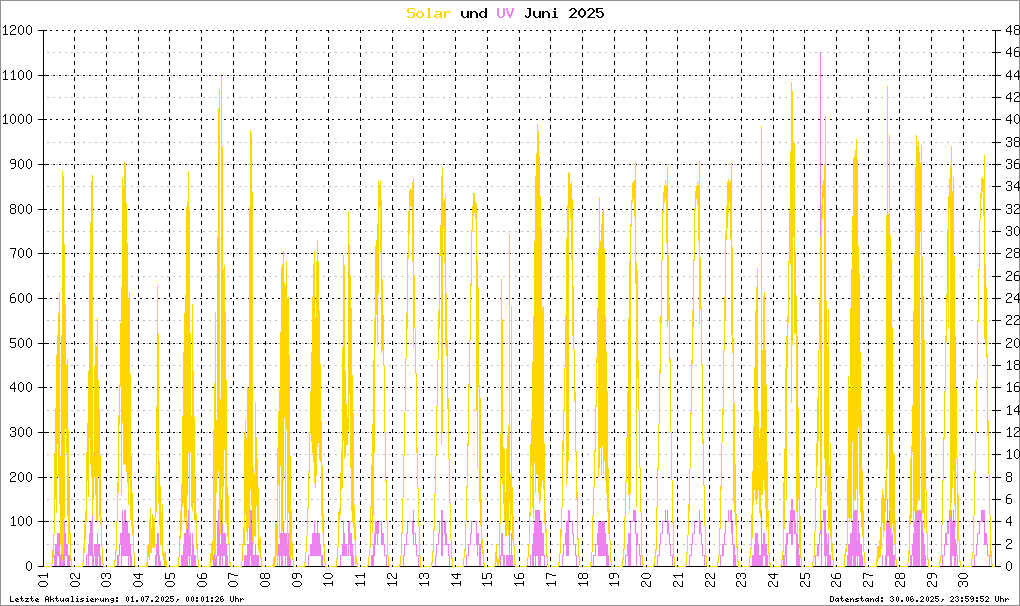Click the 100 label on the left axis
Image resolution: width=1020 pixels, height=606 pixels.
(x=22, y=522)
